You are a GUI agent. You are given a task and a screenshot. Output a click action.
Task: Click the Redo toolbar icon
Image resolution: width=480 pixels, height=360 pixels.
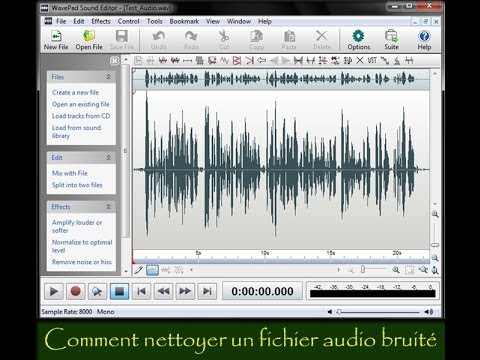[191, 36]
